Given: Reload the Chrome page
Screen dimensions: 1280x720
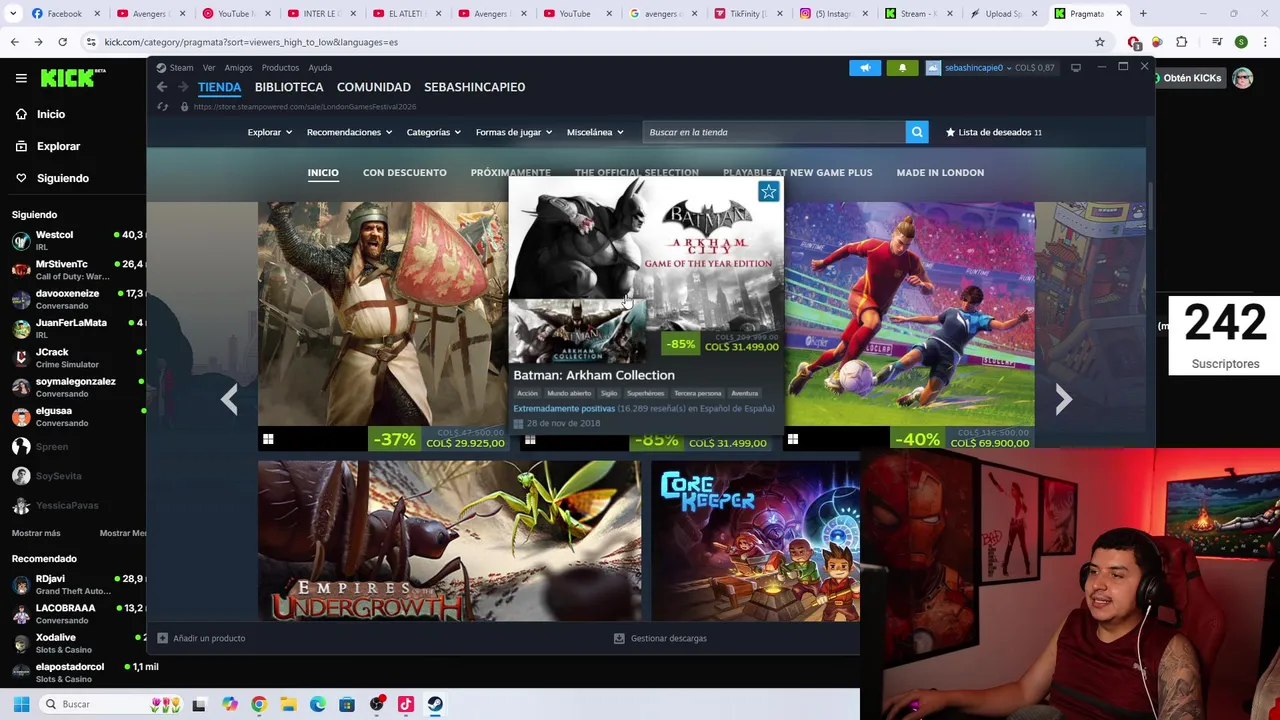Looking at the screenshot, I should point(62,42).
